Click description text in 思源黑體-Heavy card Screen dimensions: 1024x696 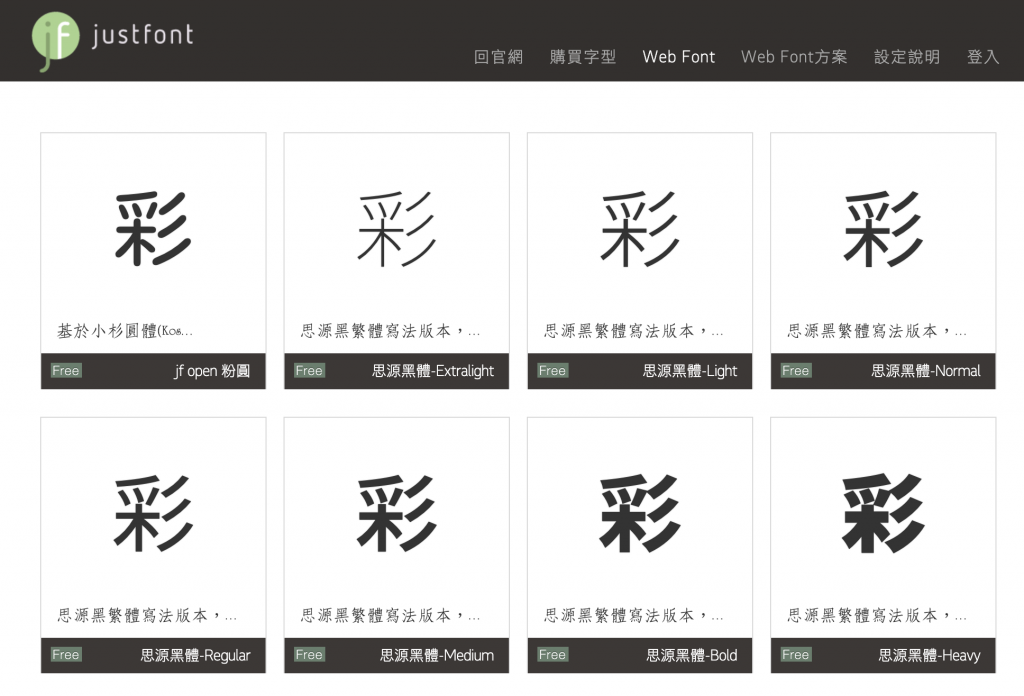click(877, 615)
